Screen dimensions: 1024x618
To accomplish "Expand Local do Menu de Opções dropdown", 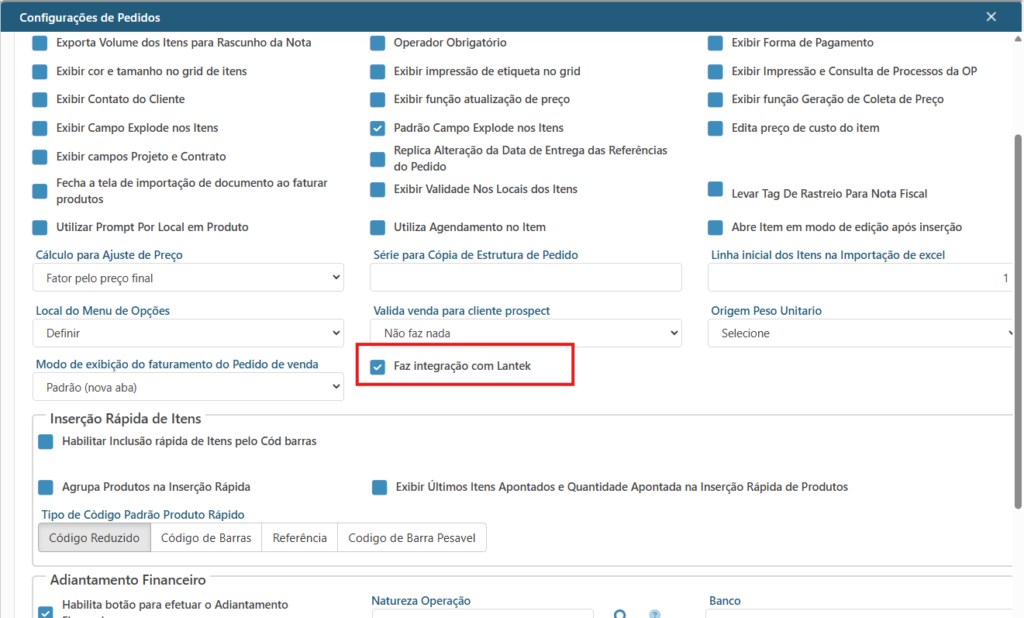I will click(189, 333).
